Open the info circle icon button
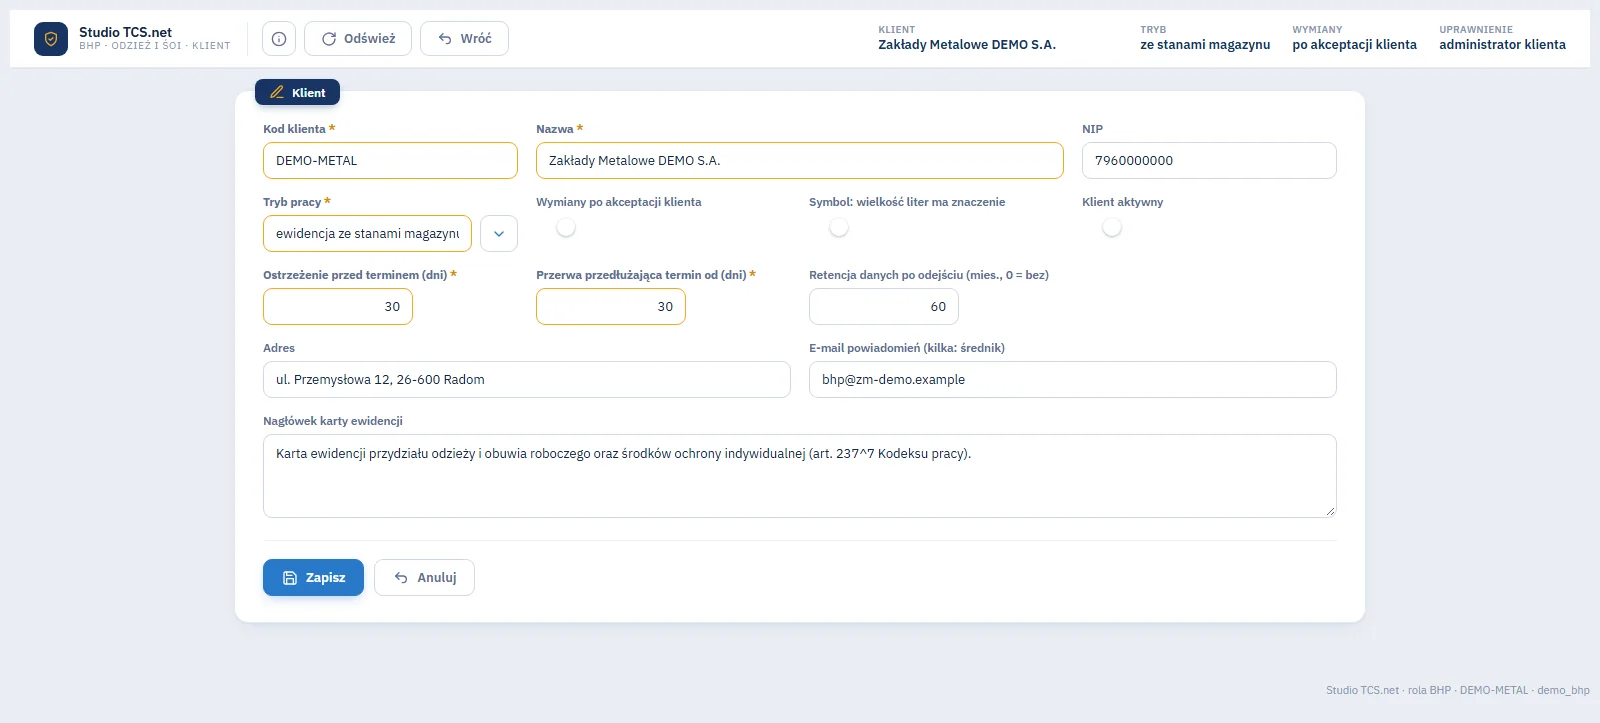The width and height of the screenshot is (1600, 723). point(279,39)
